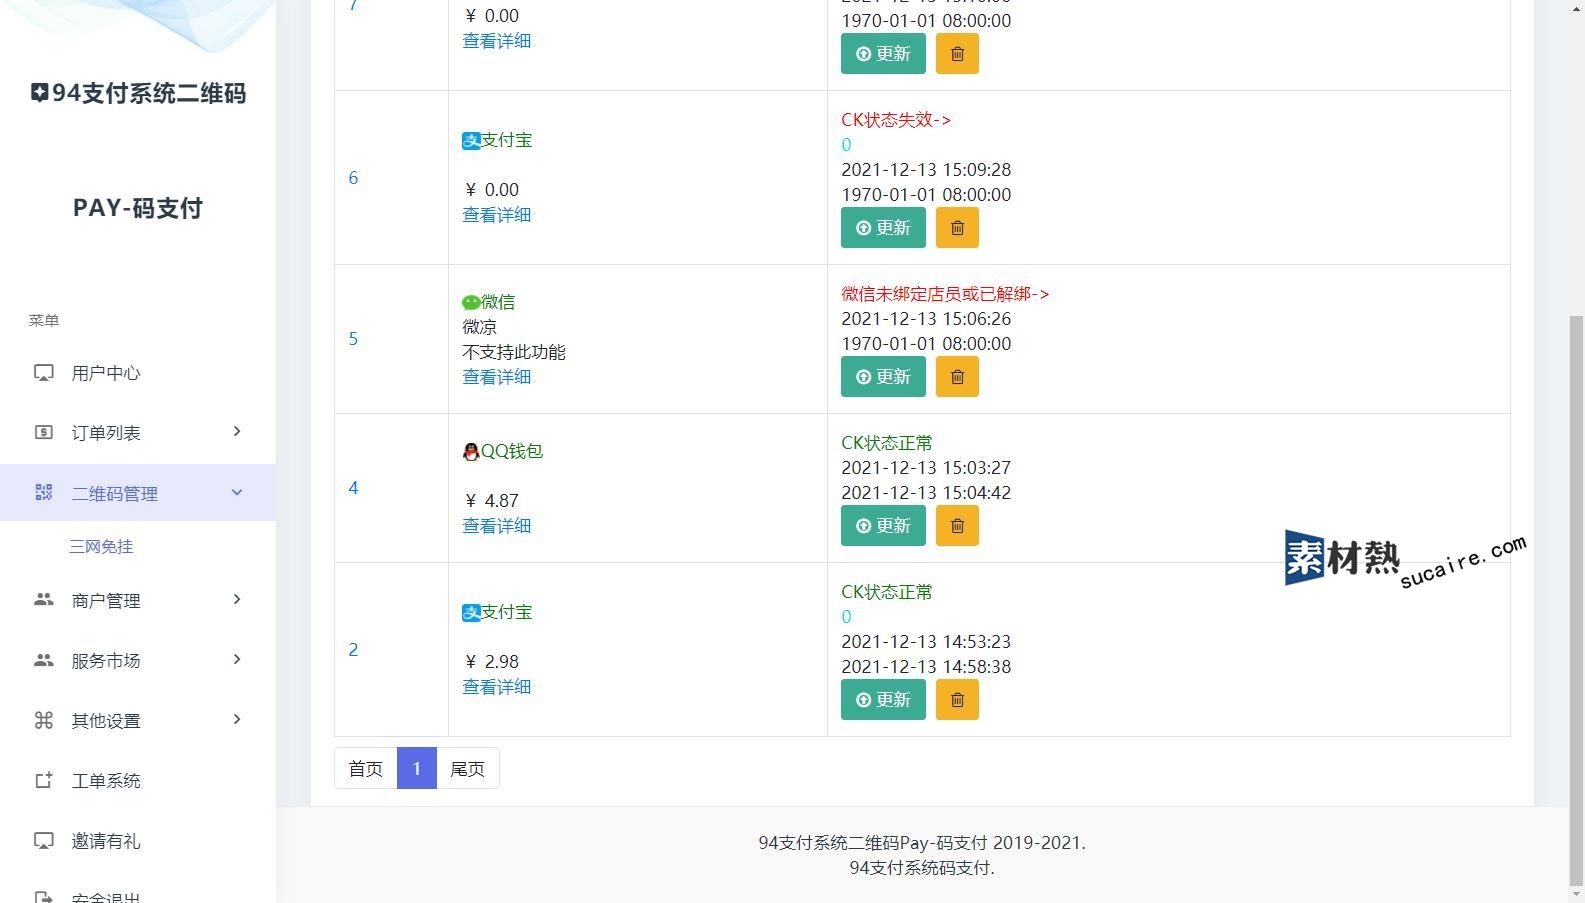Open 查看详细 link in the 微信 row
Image resolution: width=1585 pixels, height=903 pixels.
click(497, 377)
